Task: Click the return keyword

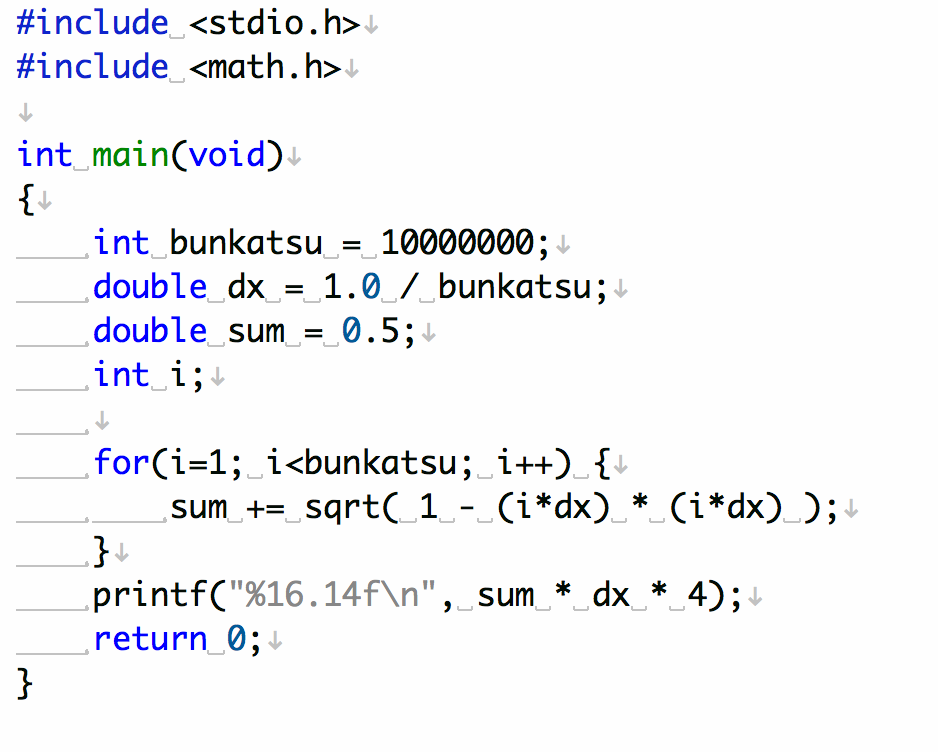Action: click(151, 639)
